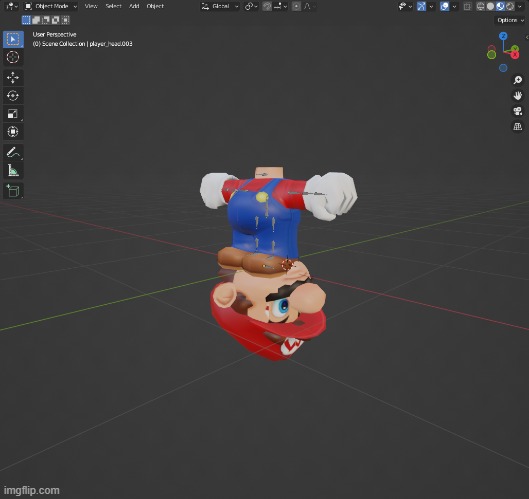Screen dimensions: 529x499
Task: Open the View menu
Action: tap(91, 6)
